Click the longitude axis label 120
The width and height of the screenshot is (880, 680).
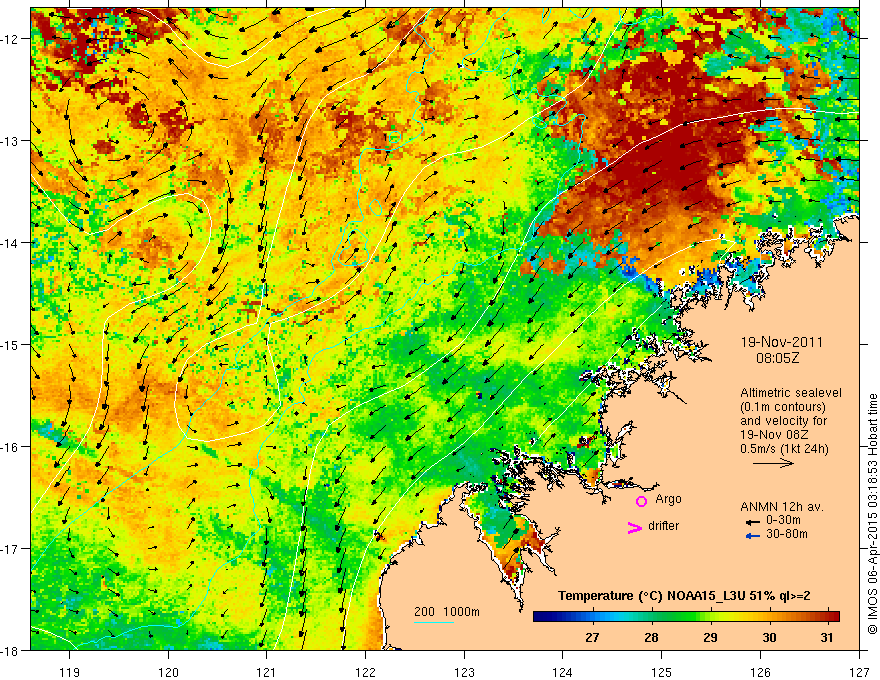pos(168,672)
